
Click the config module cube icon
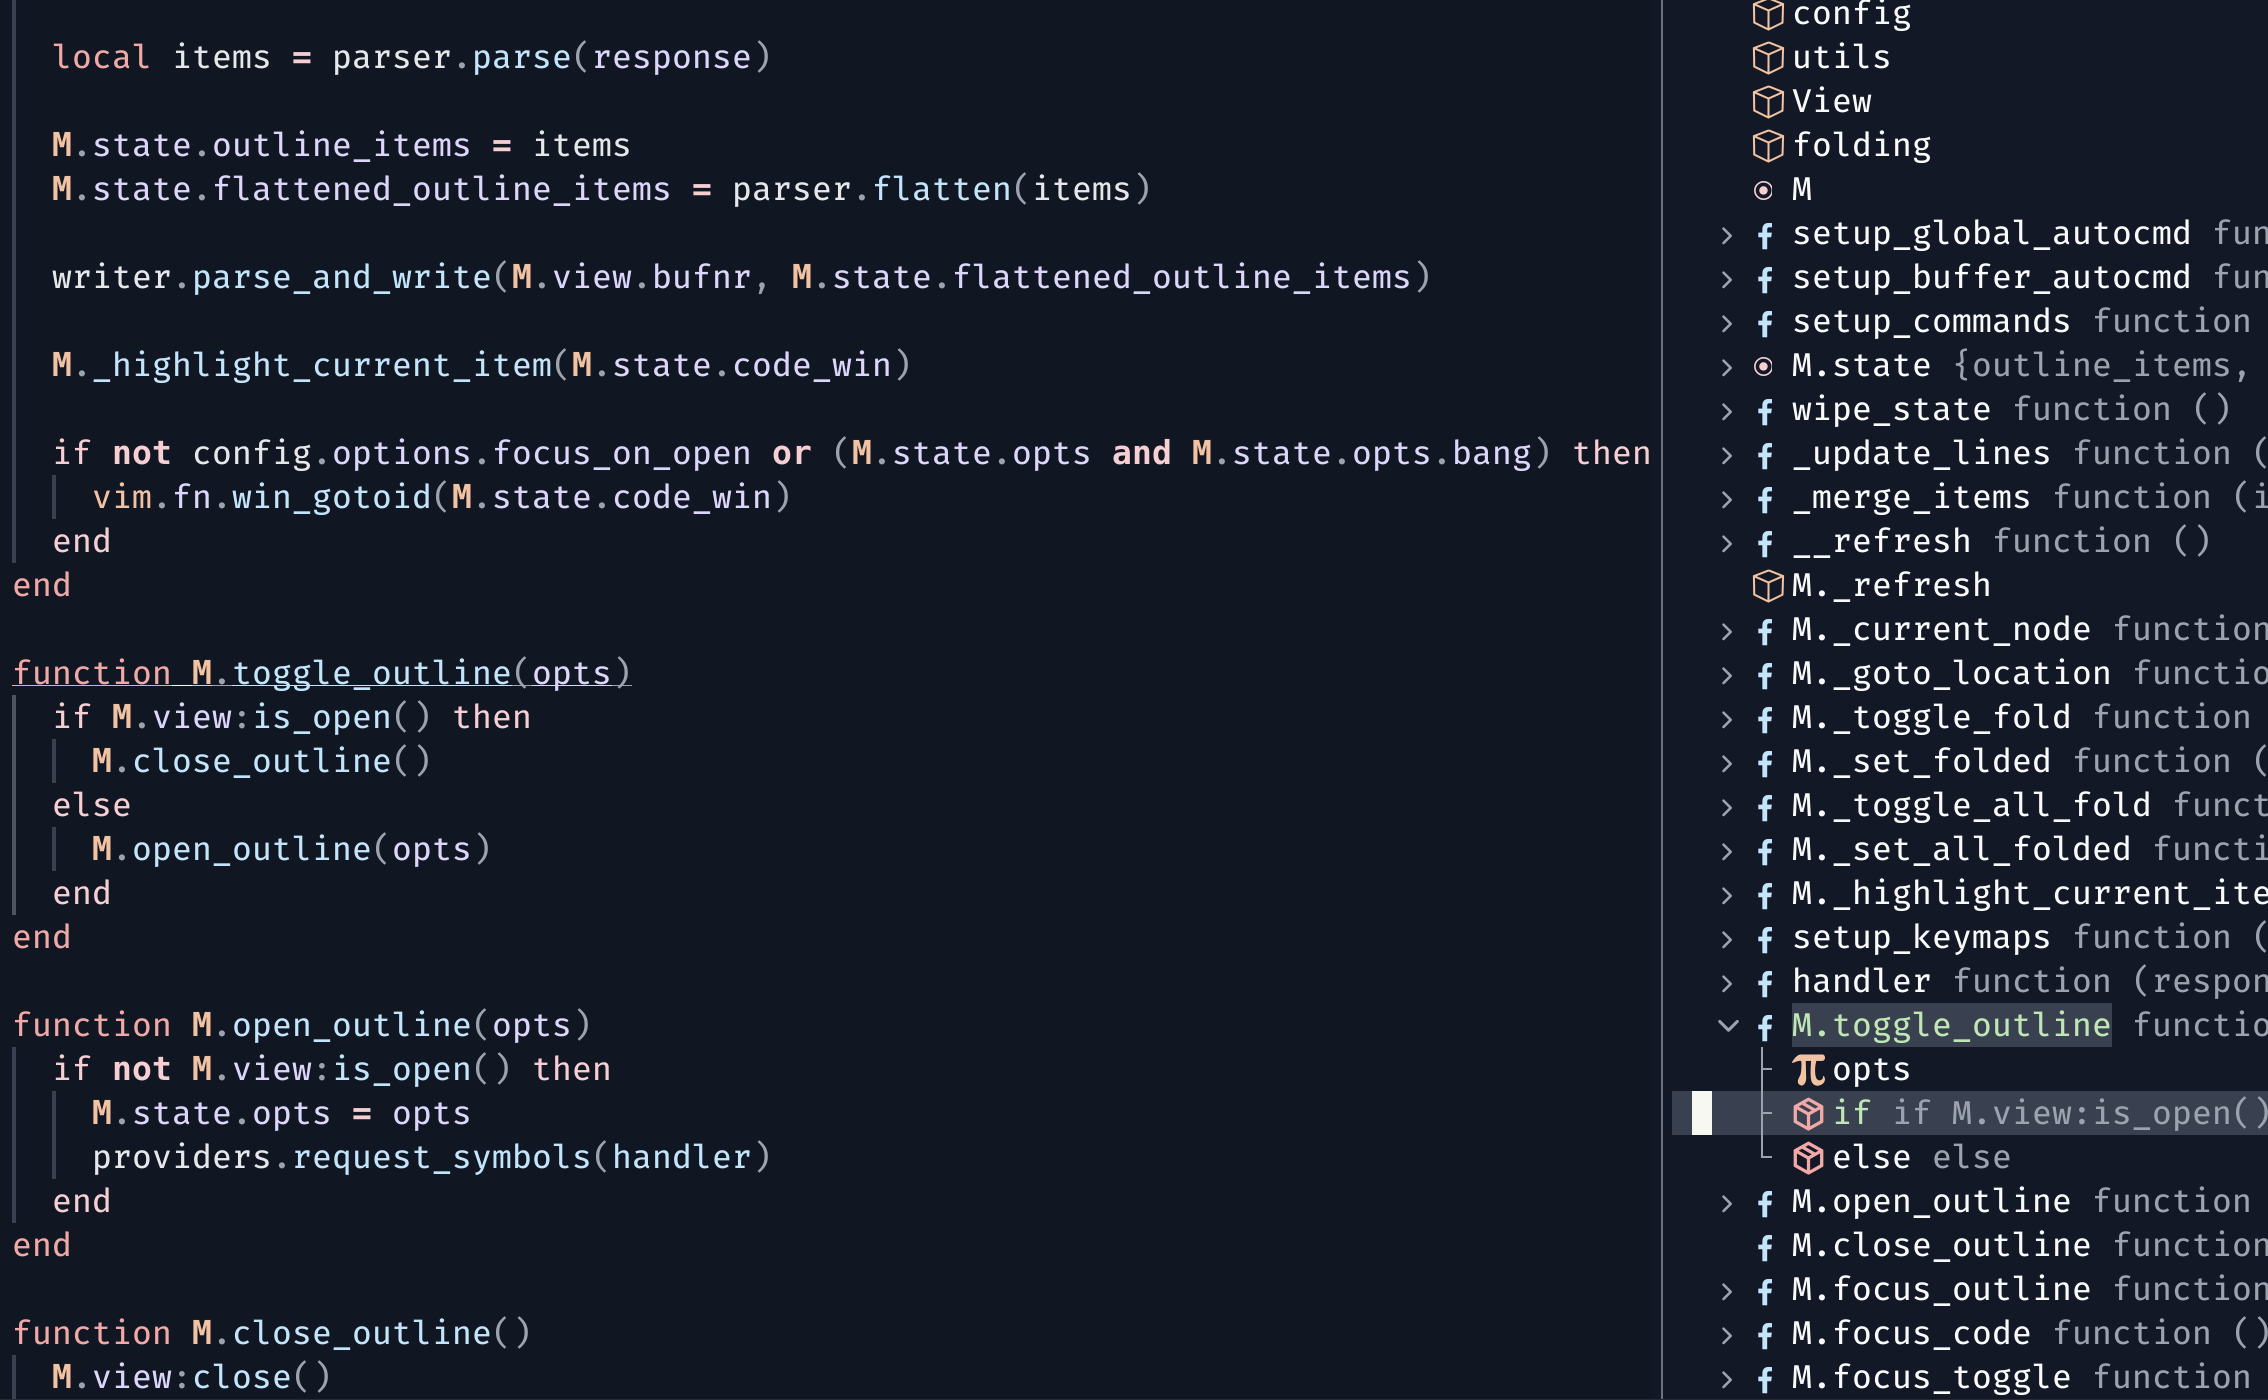1769,15
